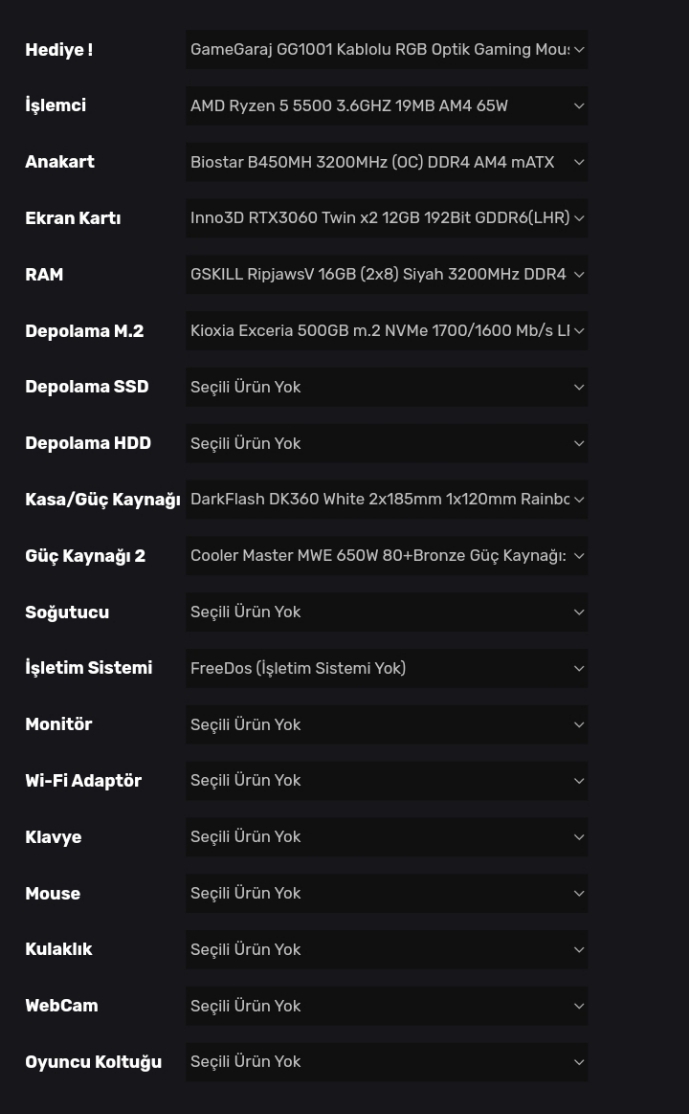Open the Mouse selection dropdown
This screenshot has width=689, height=1114.
point(386,893)
